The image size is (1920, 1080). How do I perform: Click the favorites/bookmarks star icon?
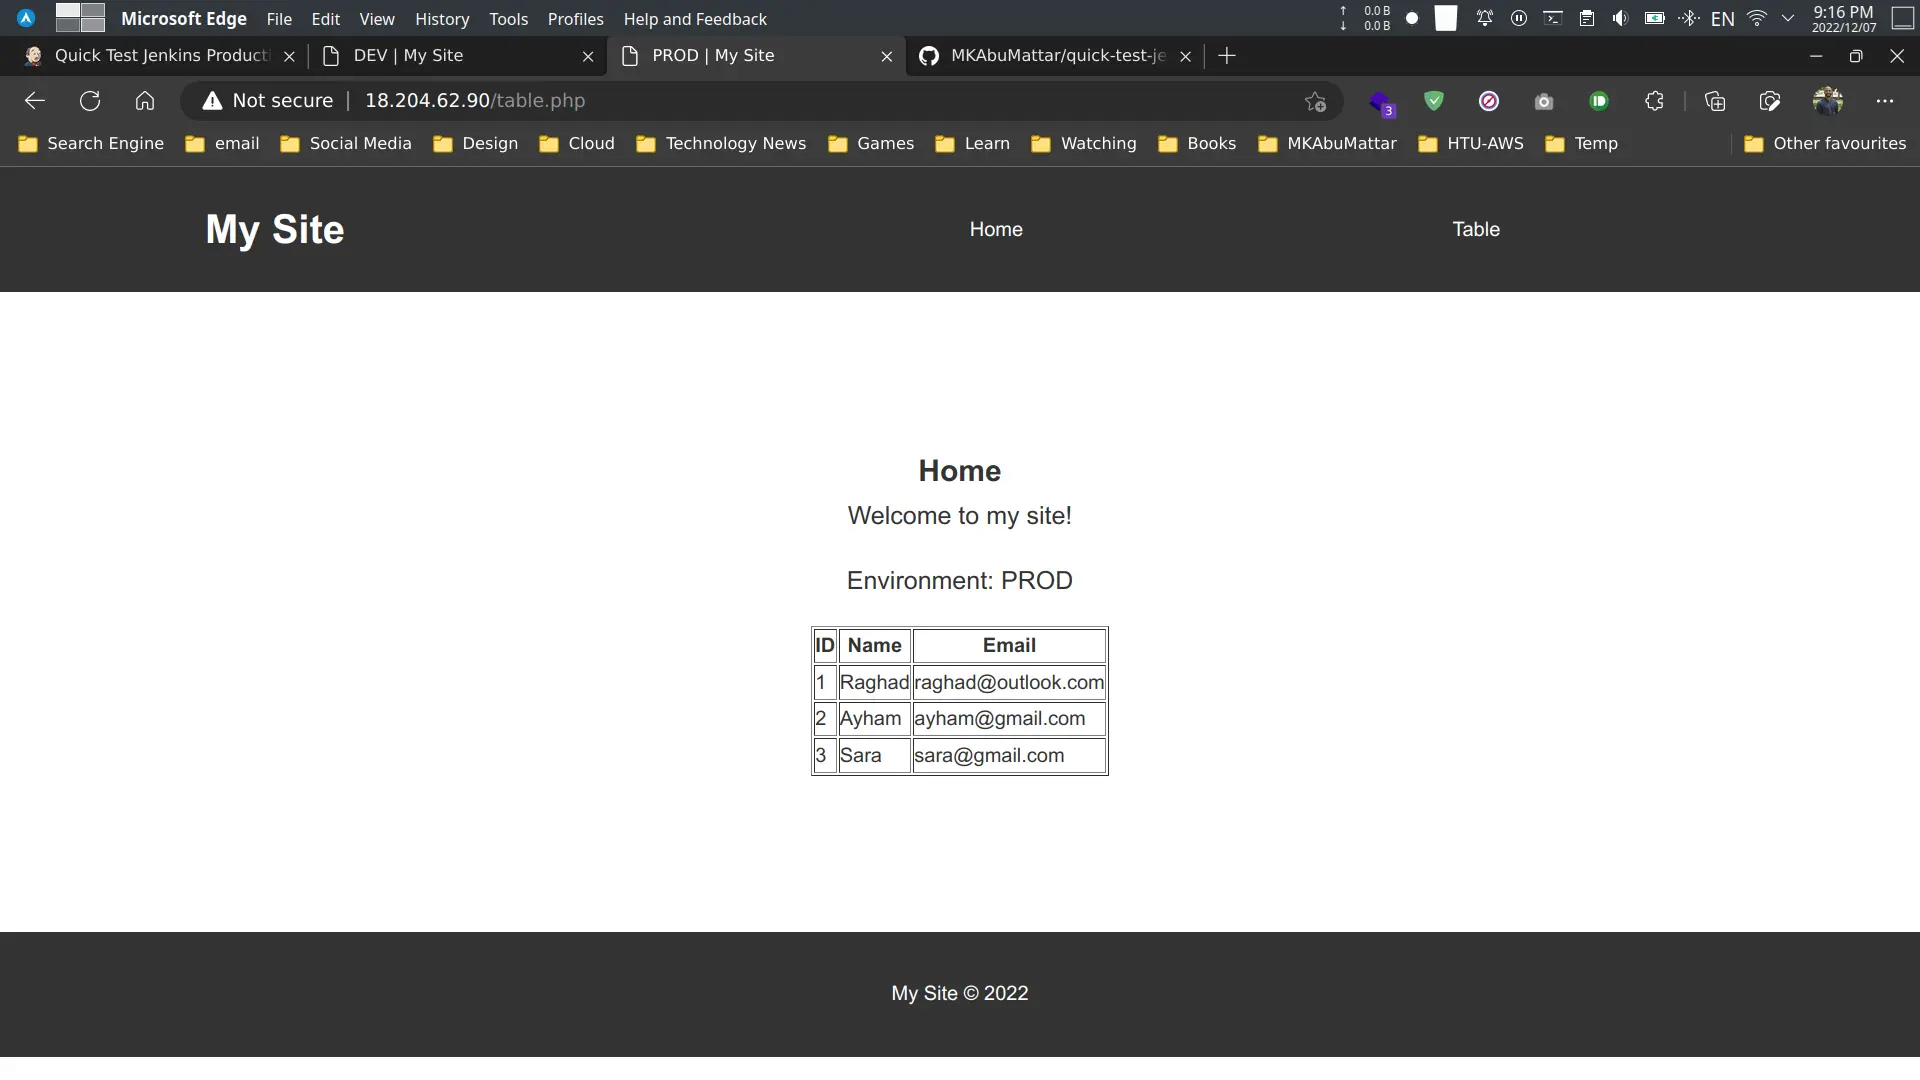tap(1315, 102)
